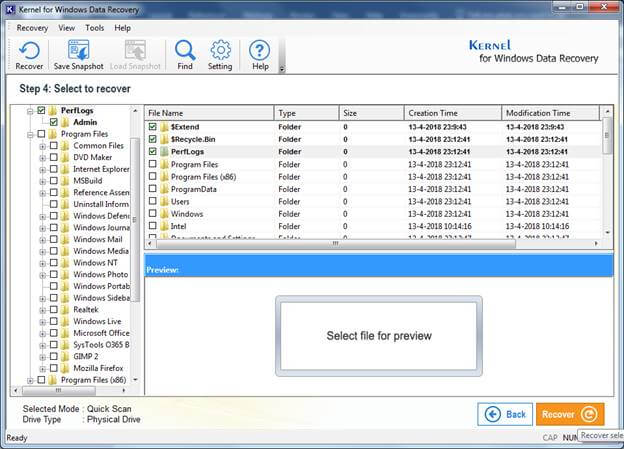Click the orange Recover button
Screen dimensions: 624x449
coord(570,414)
